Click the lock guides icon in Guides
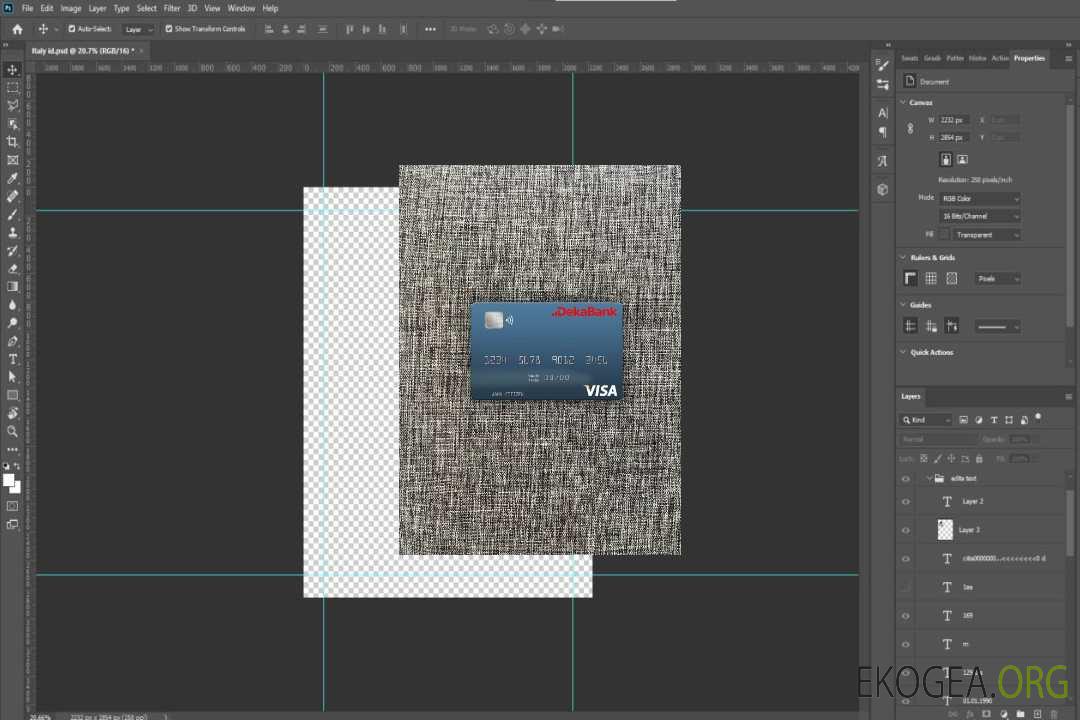 coord(931,326)
